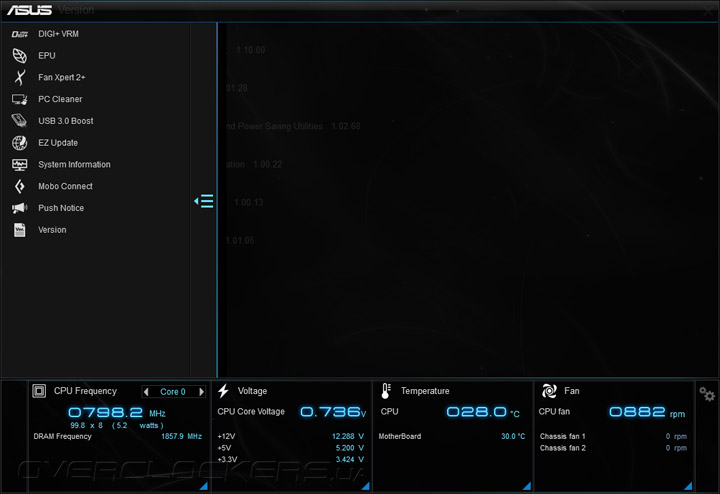Click the EZ Update globe icon
Image resolution: width=720 pixels, height=494 pixels.
(19, 143)
